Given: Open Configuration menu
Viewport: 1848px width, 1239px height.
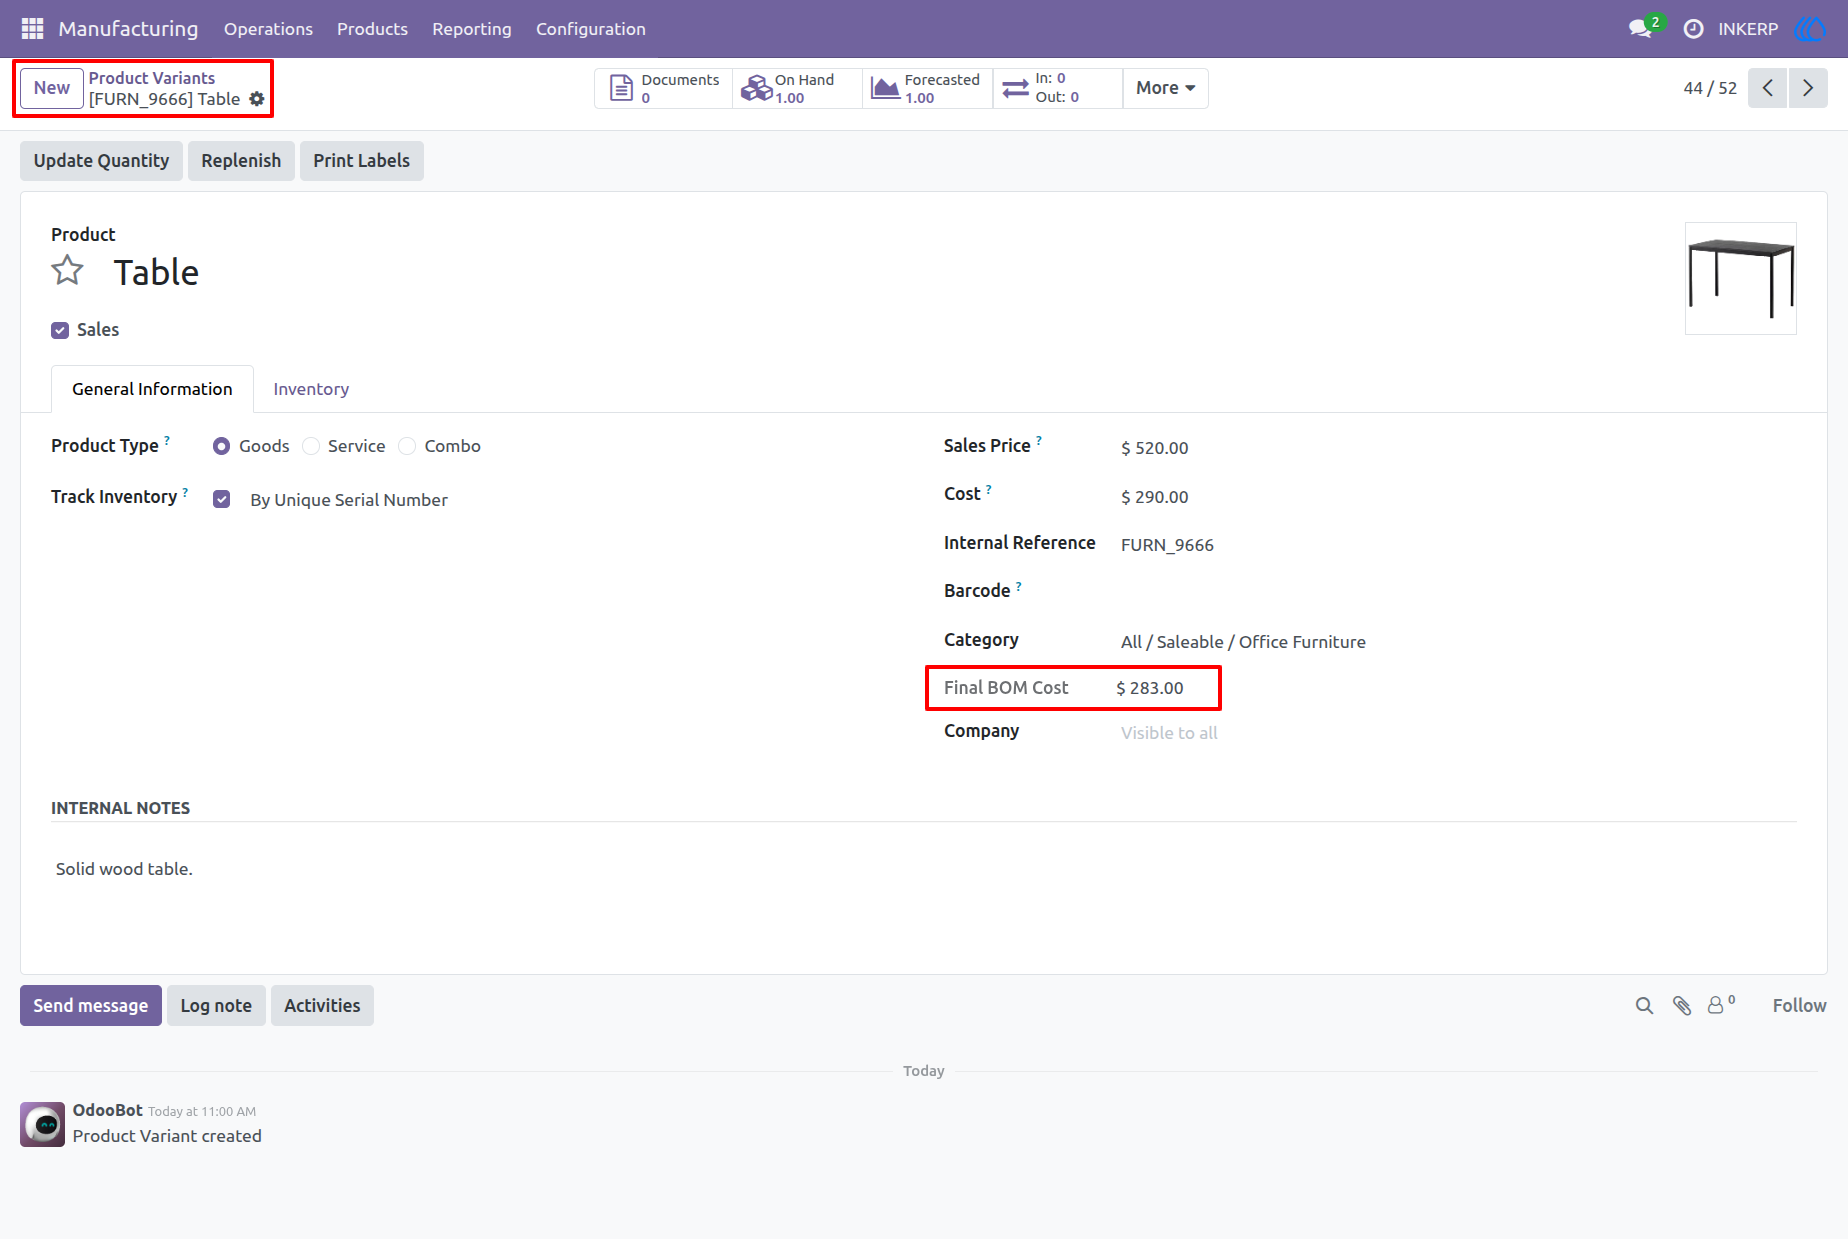Looking at the screenshot, I should (591, 29).
